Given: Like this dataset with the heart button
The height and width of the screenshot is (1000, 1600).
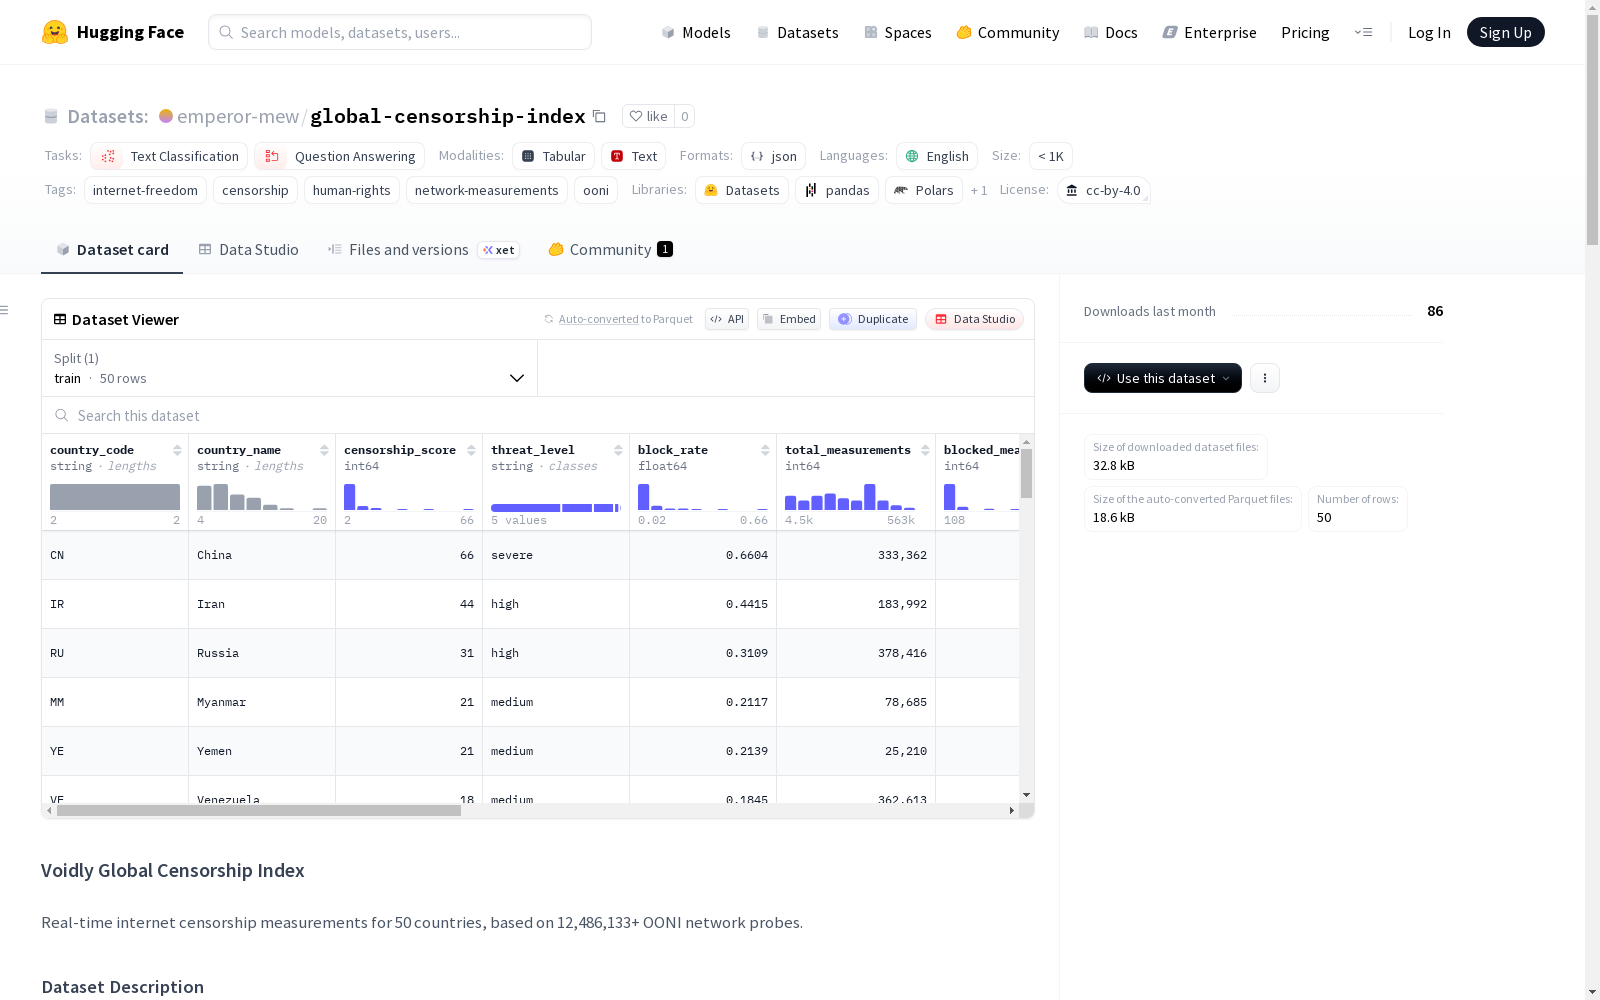Looking at the screenshot, I should pos(648,116).
